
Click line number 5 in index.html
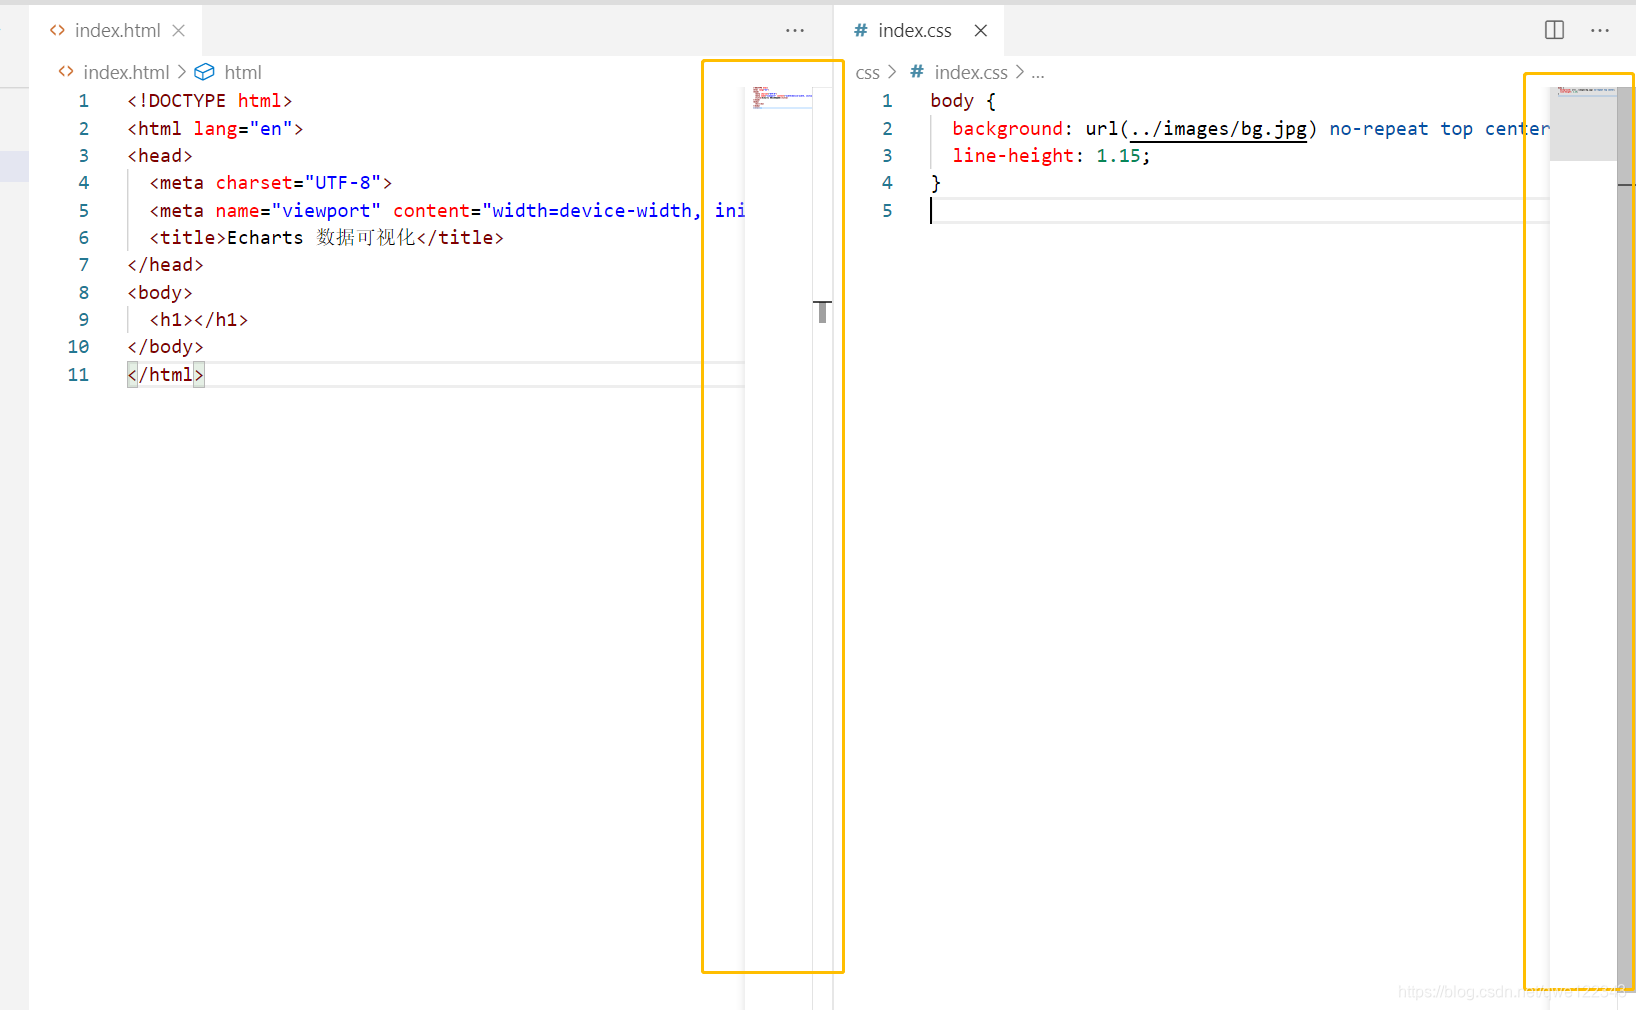tap(83, 211)
